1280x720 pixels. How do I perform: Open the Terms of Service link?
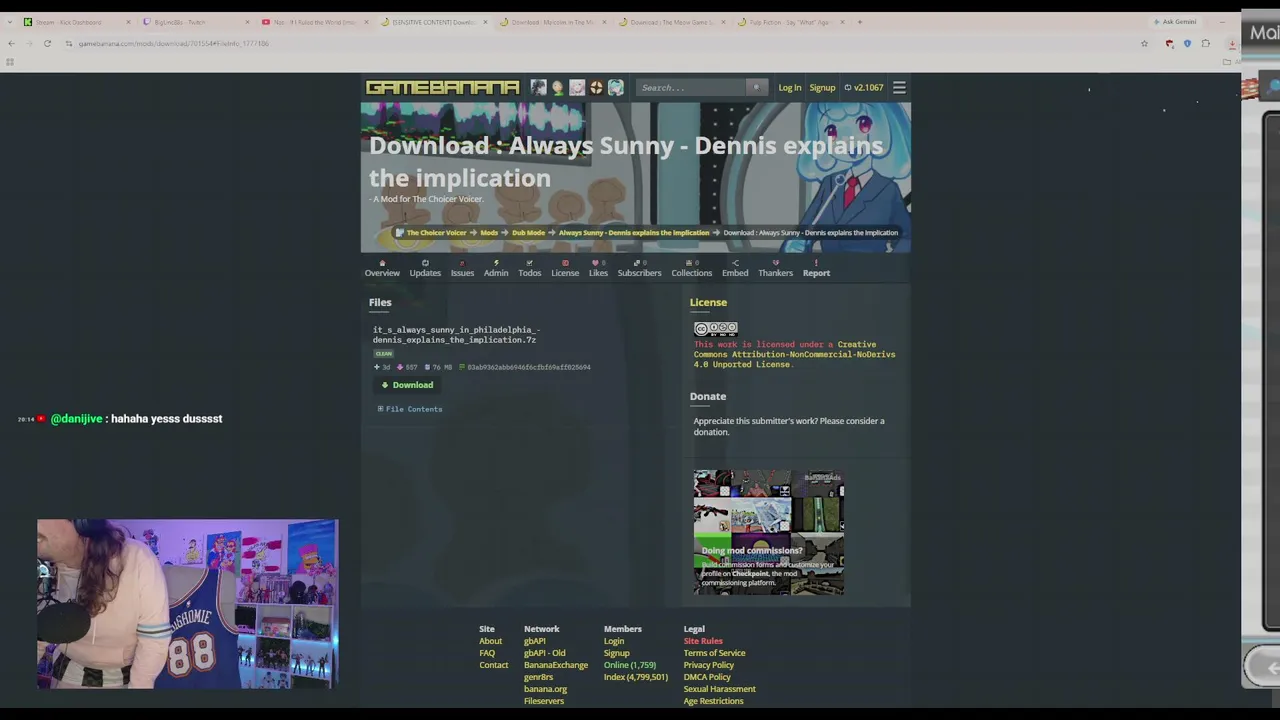[714, 653]
